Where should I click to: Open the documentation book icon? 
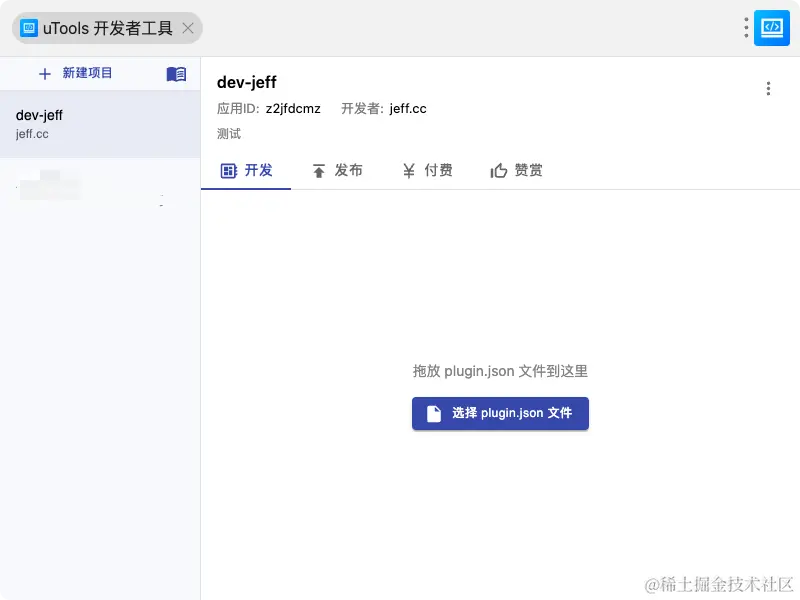pos(176,74)
